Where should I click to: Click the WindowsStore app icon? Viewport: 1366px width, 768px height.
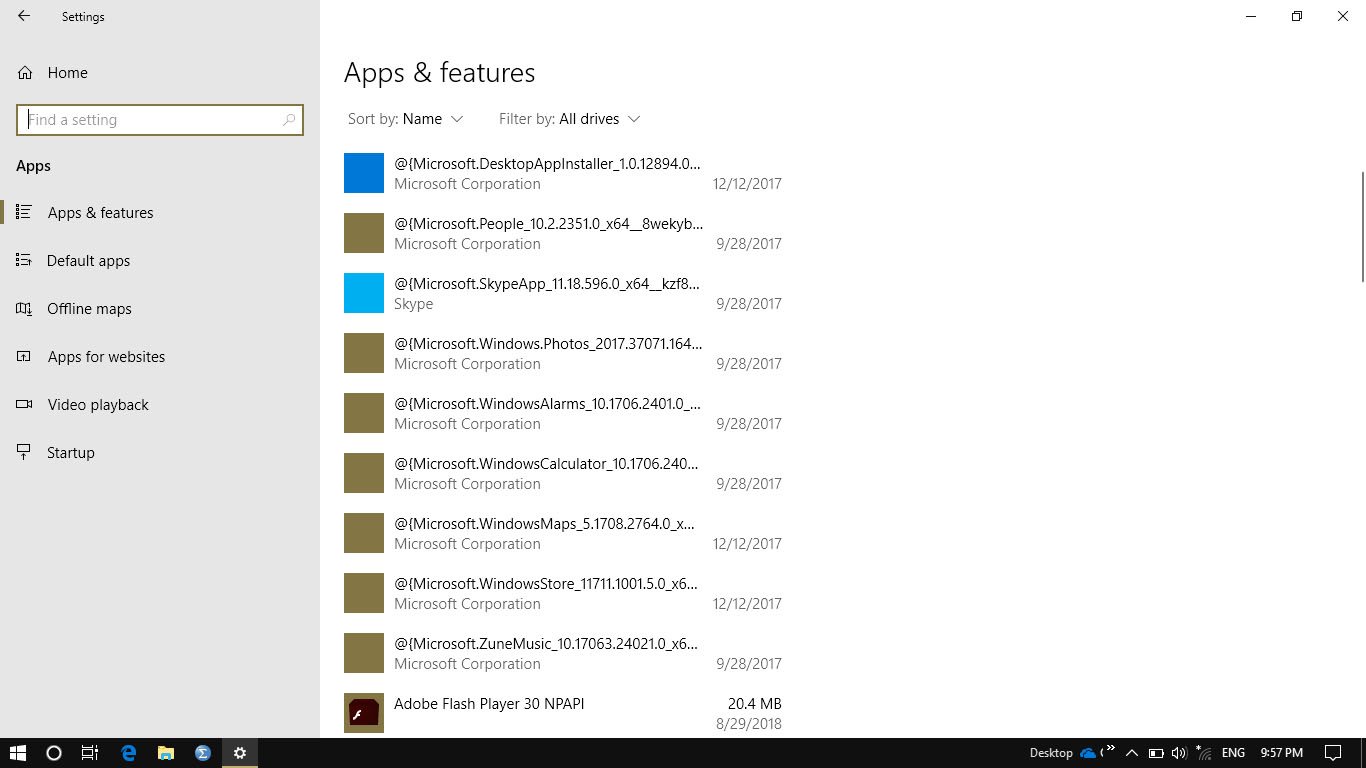[x=364, y=593]
